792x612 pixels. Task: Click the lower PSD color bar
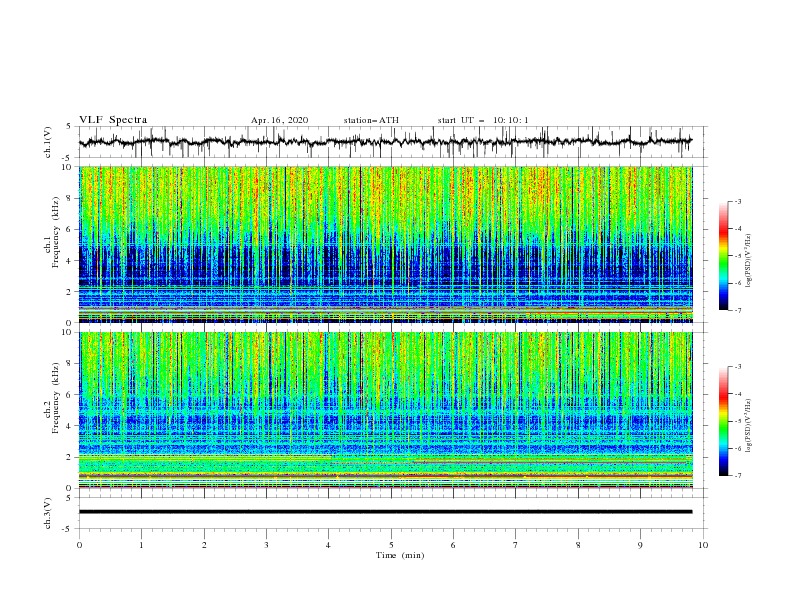pyautogui.click(x=723, y=421)
